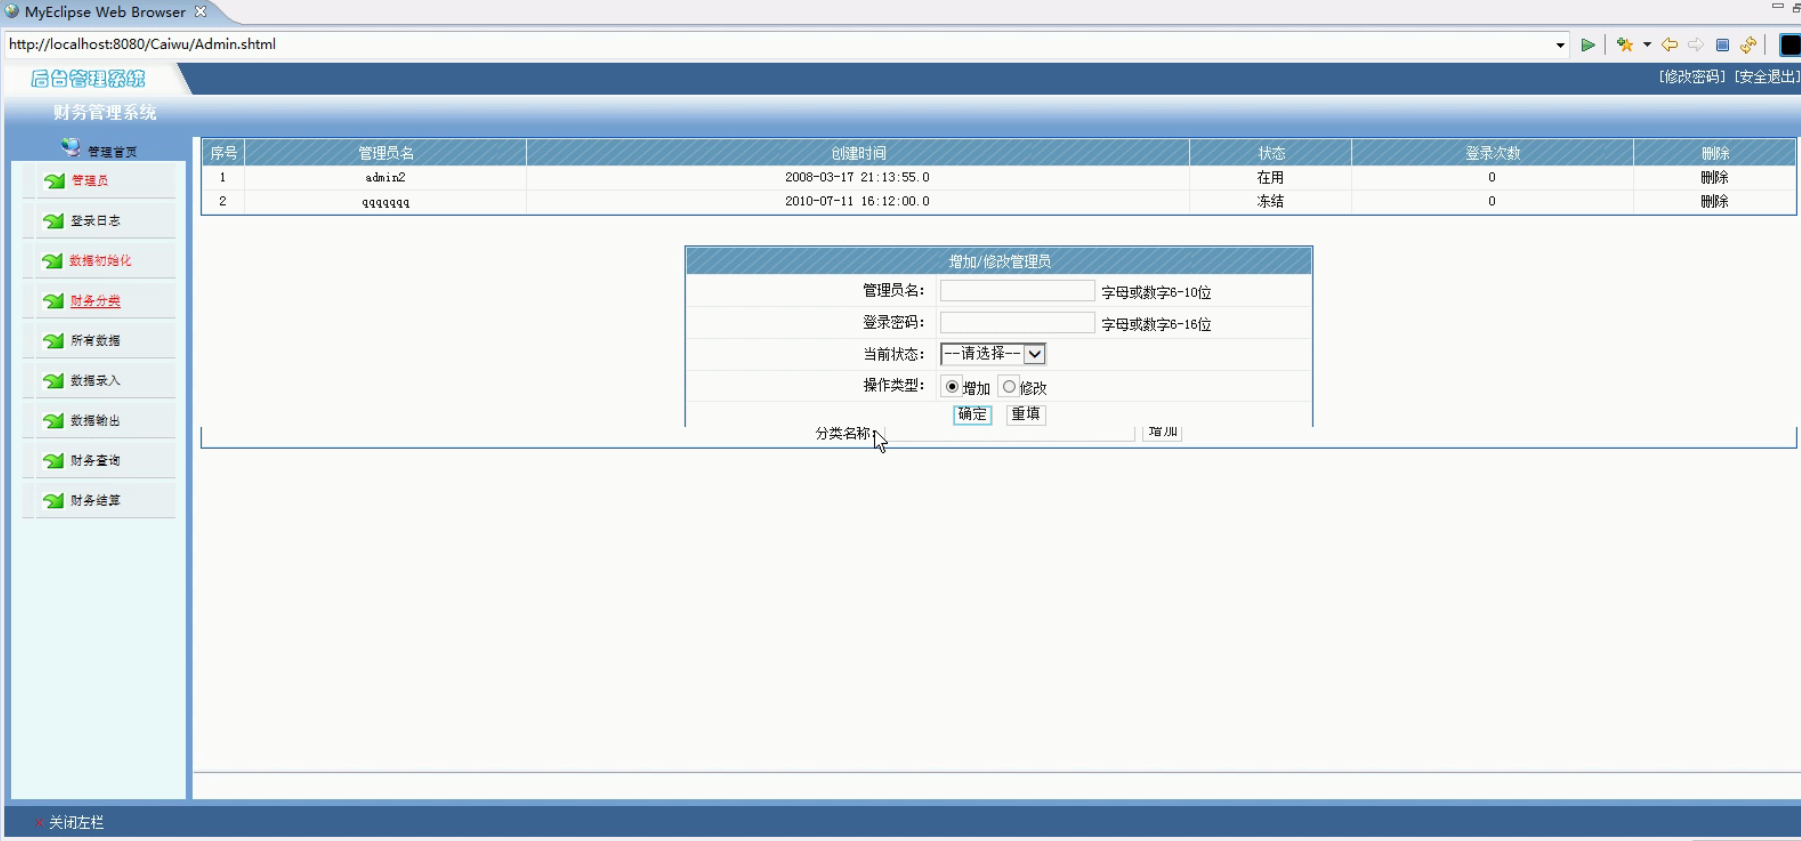
Task: Open the 管理首页 sidebar heading
Action: 112,152
